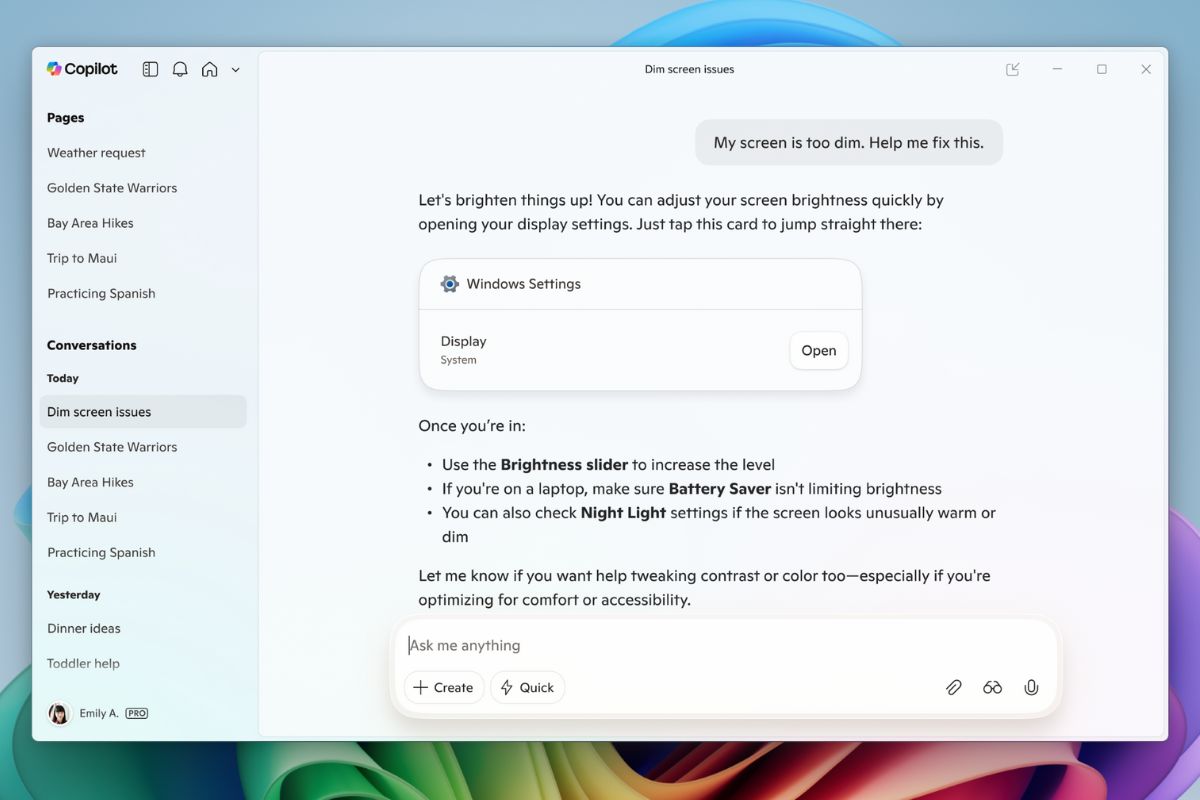Click the Windows Settings card header
1200x800 pixels.
[640, 284]
